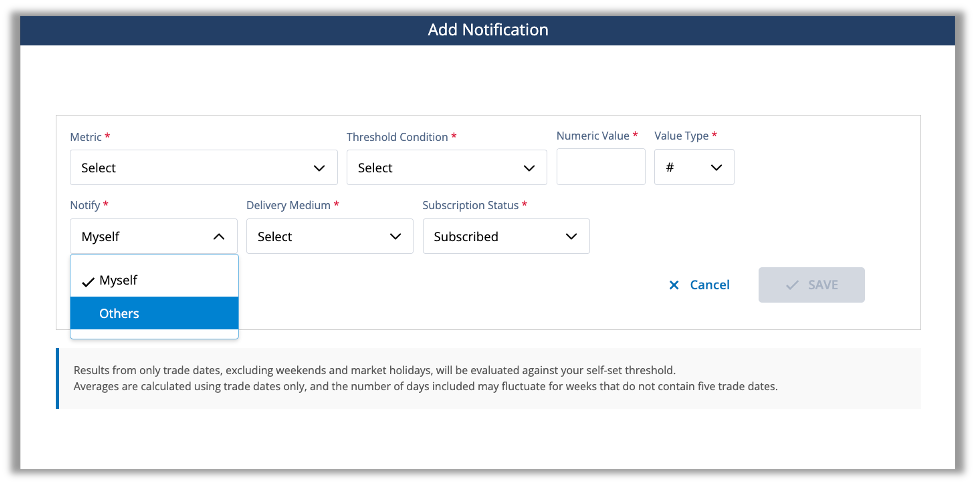The image size is (976, 484).
Task: Click the Add Notification title bar
Action: [x=488, y=30]
